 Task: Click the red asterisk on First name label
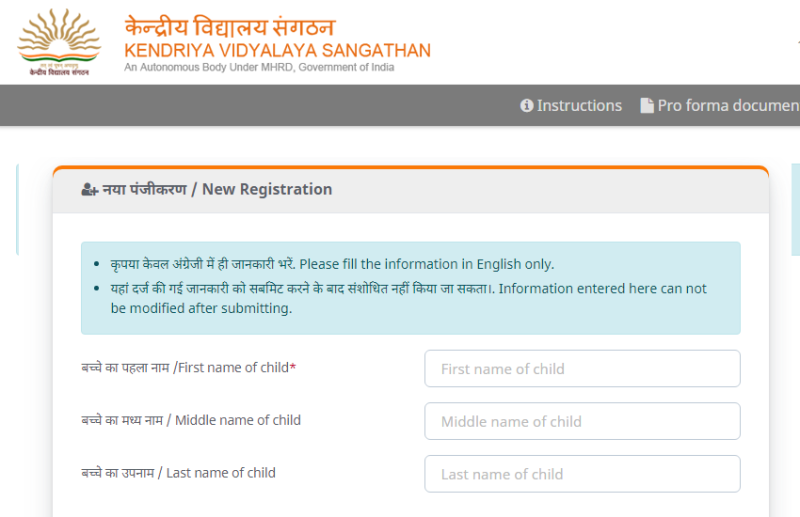point(293,367)
